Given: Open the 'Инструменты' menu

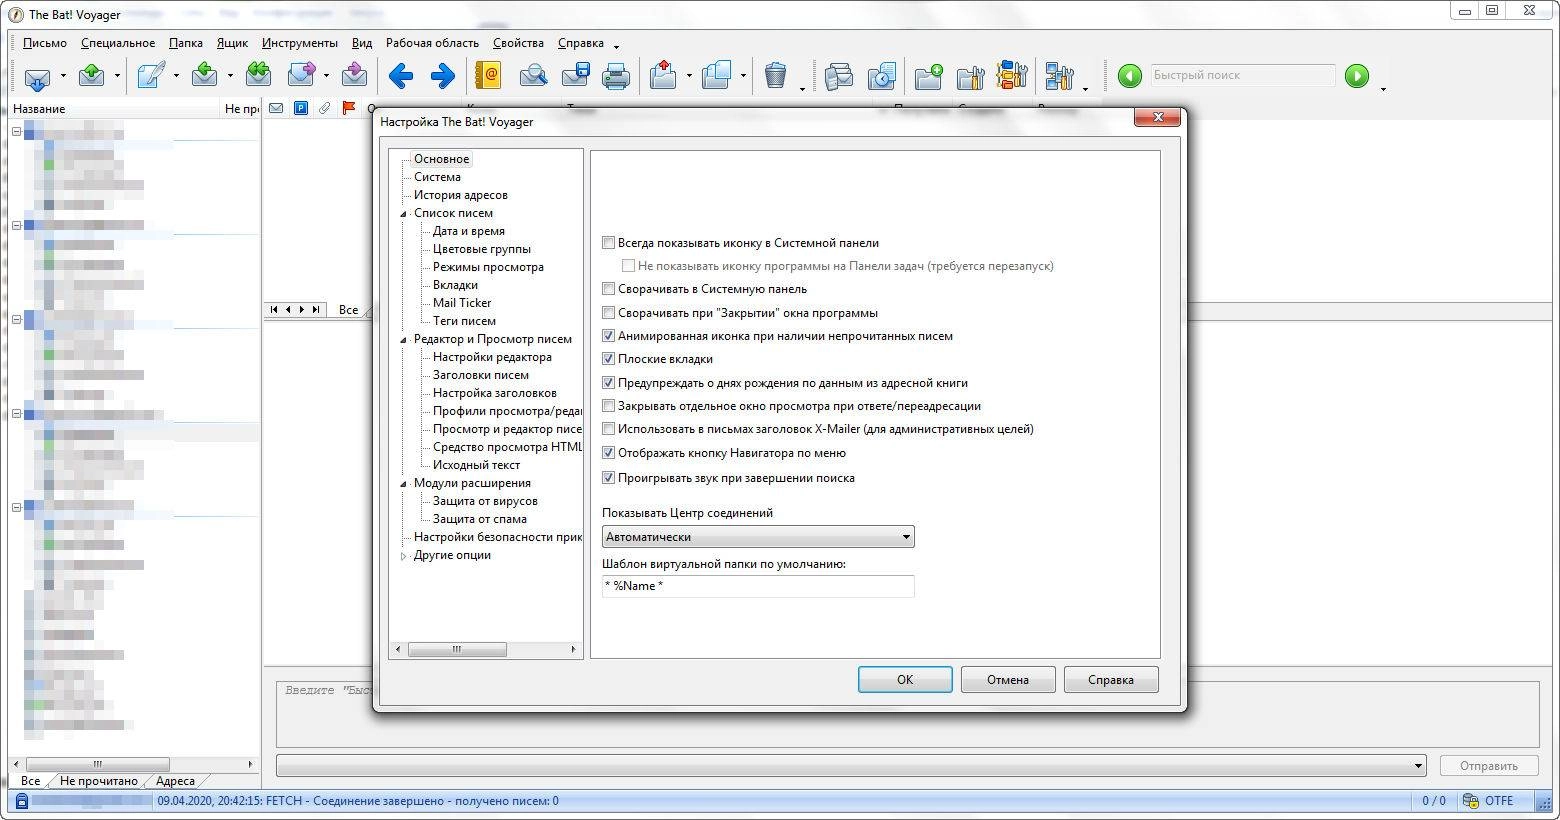Looking at the screenshot, I should [x=300, y=43].
